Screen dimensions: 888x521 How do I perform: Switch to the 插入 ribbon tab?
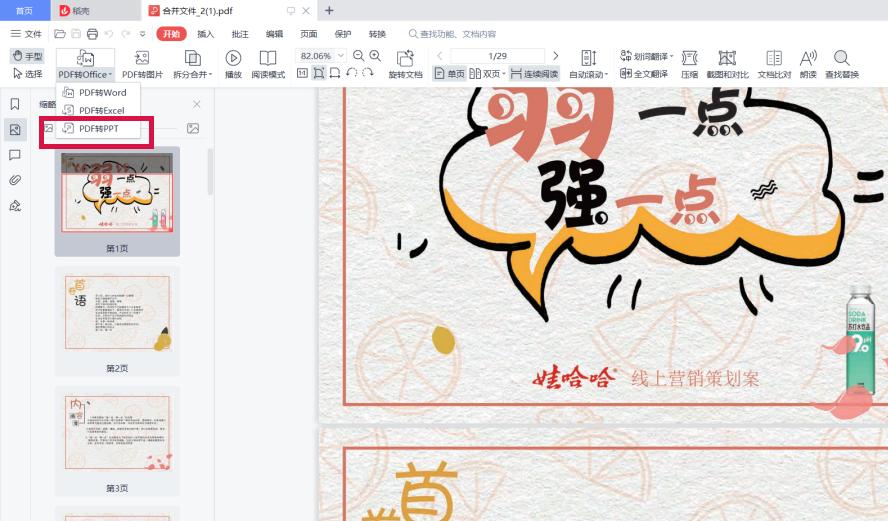pos(206,34)
